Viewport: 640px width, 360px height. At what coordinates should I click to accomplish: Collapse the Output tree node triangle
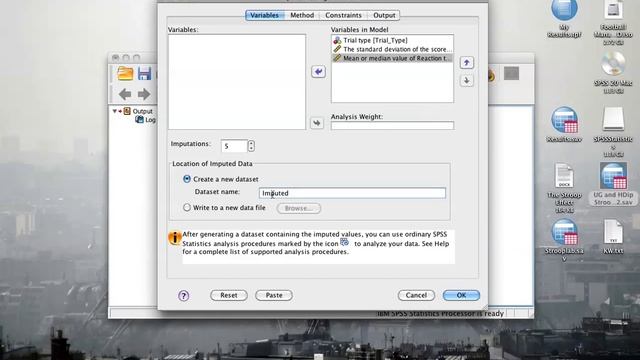point(115,111)
